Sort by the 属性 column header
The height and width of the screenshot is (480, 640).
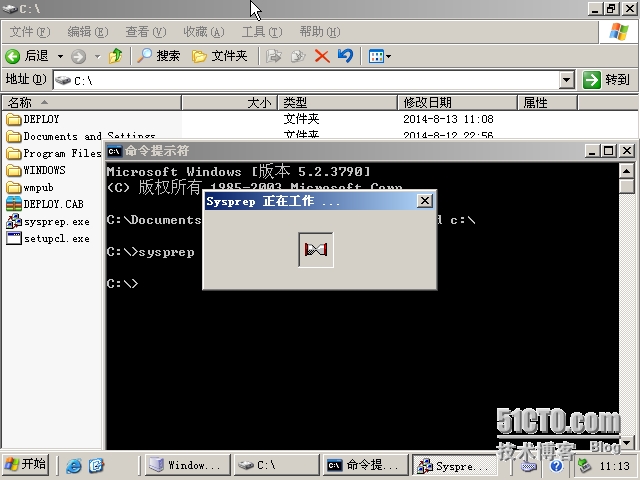click(547, 102)
